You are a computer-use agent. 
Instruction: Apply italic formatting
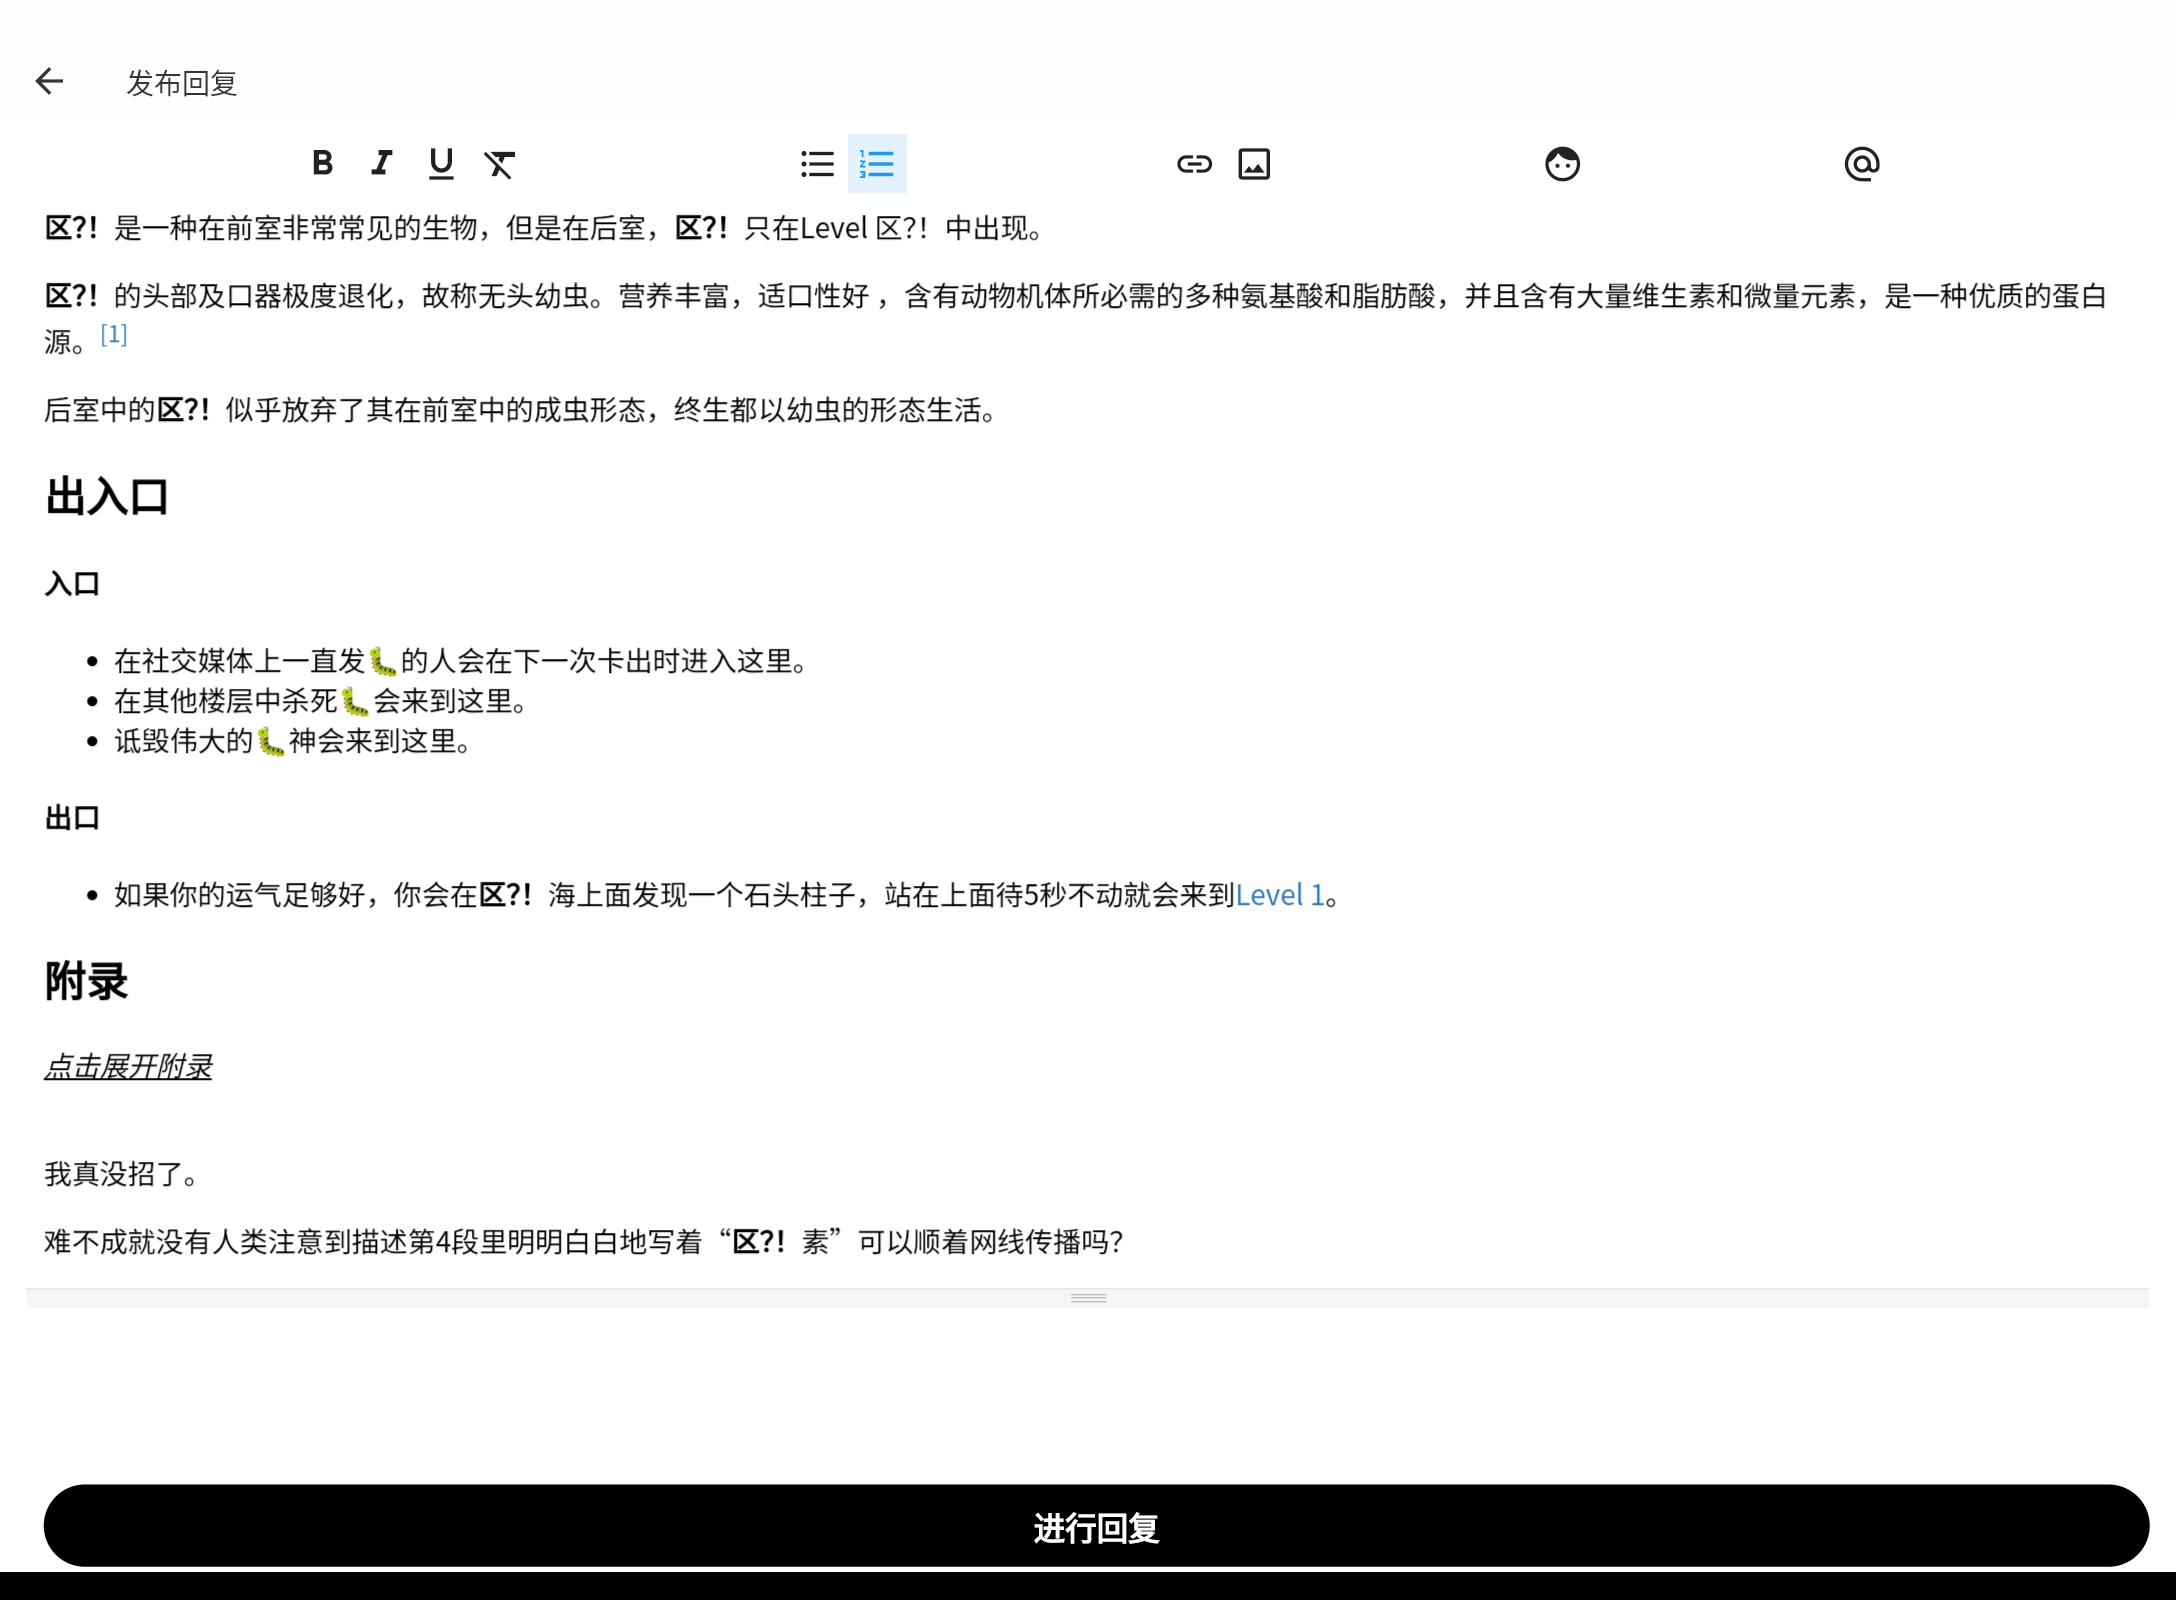pyautogui.click(x=381, y=163)
